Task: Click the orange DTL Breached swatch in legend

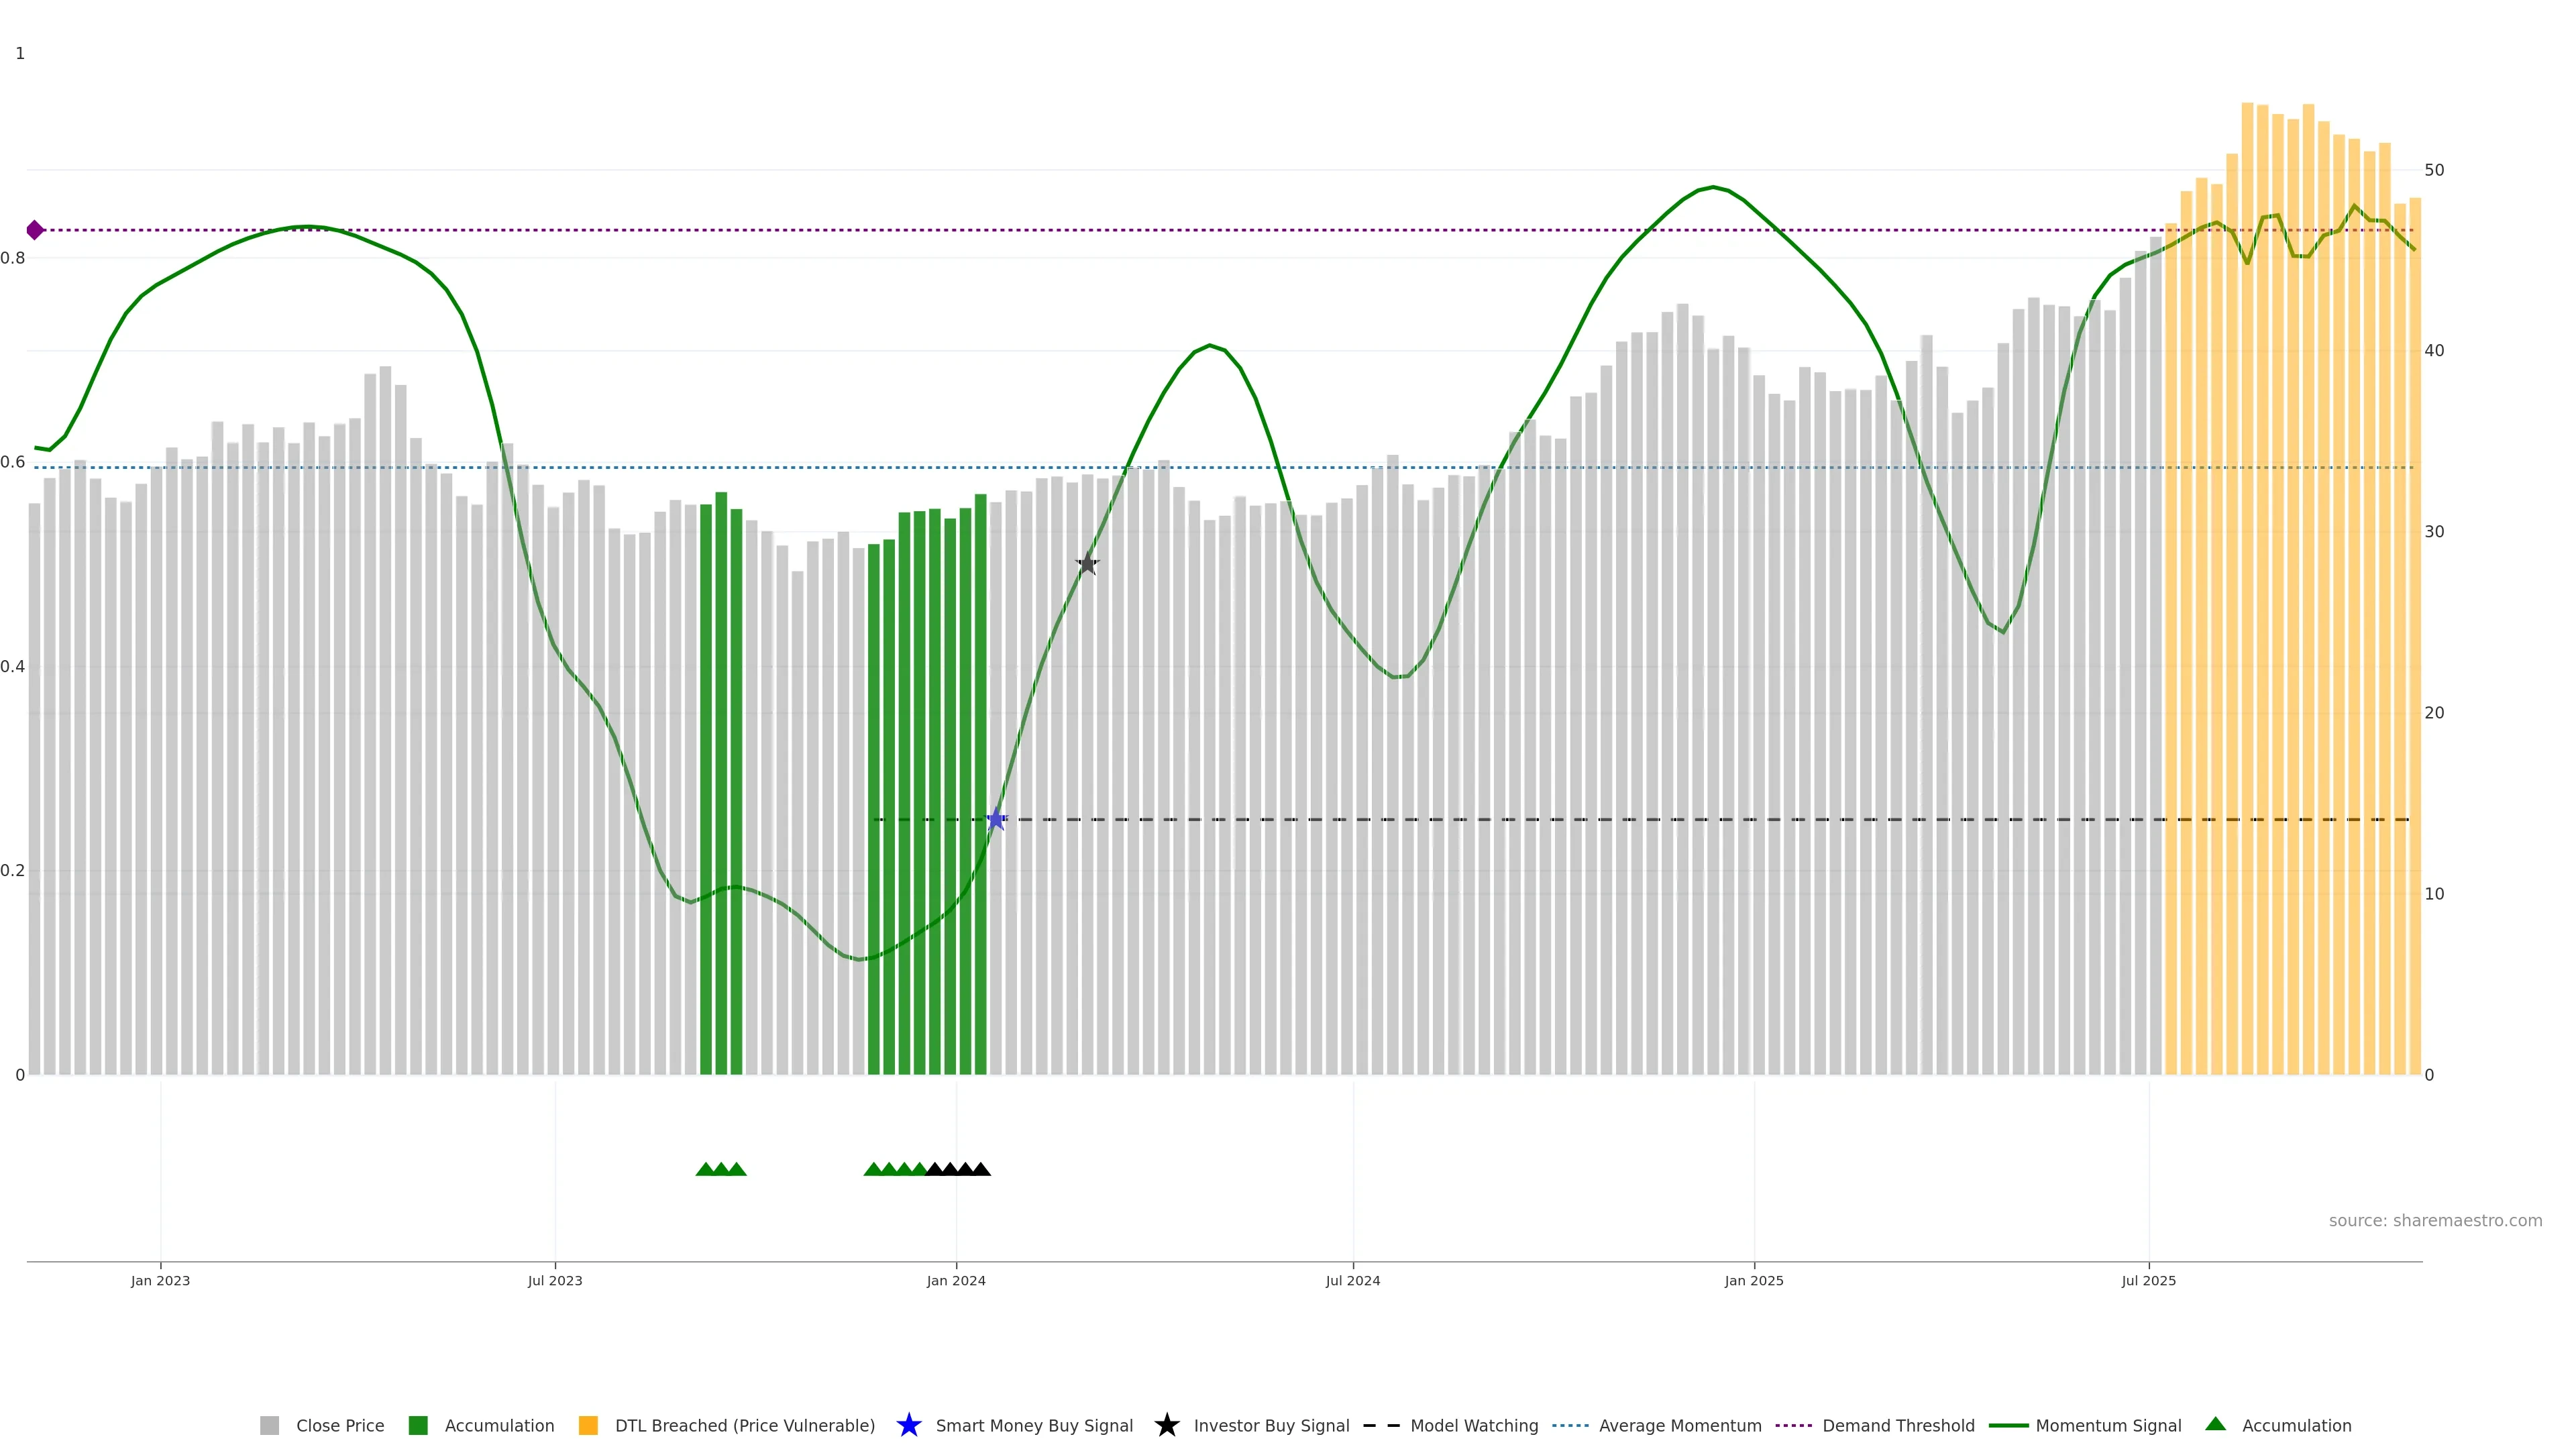Action: [588, 1425]
